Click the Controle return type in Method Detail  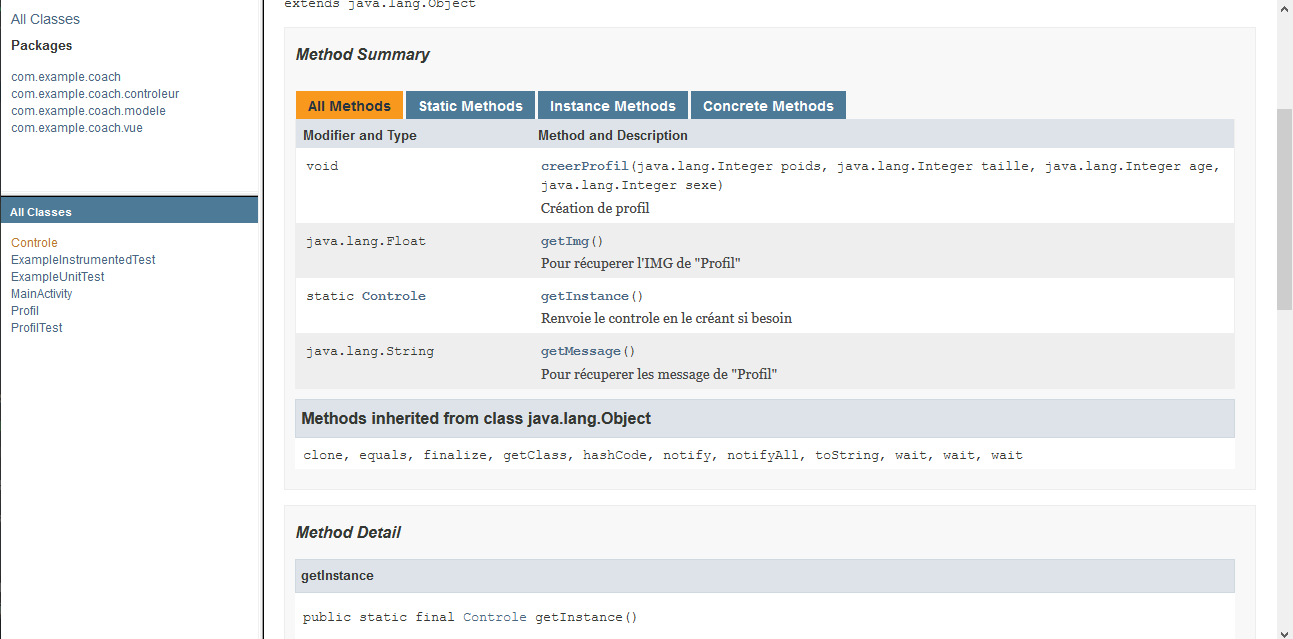494,617
